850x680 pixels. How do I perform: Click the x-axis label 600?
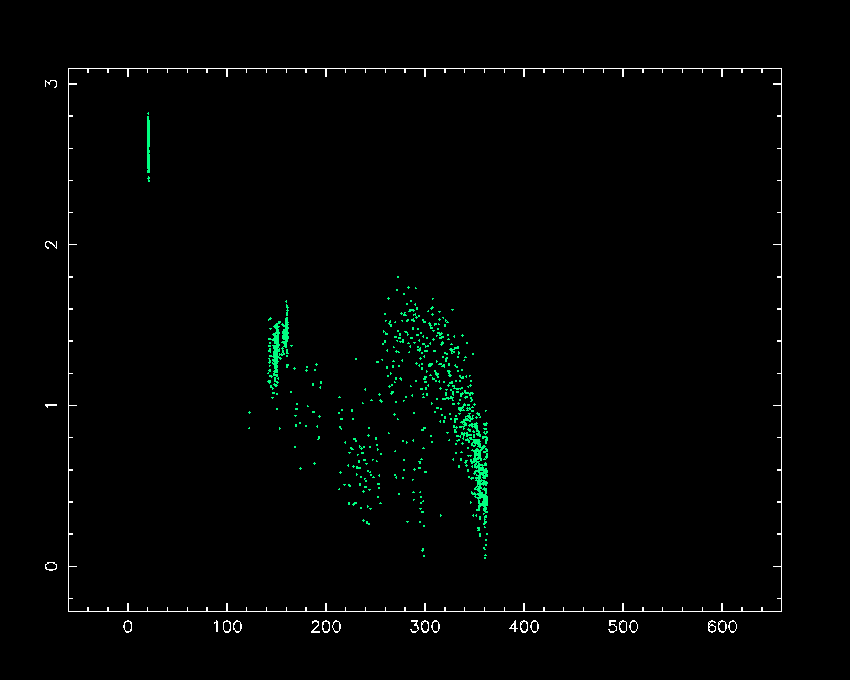tap(722, 627)
